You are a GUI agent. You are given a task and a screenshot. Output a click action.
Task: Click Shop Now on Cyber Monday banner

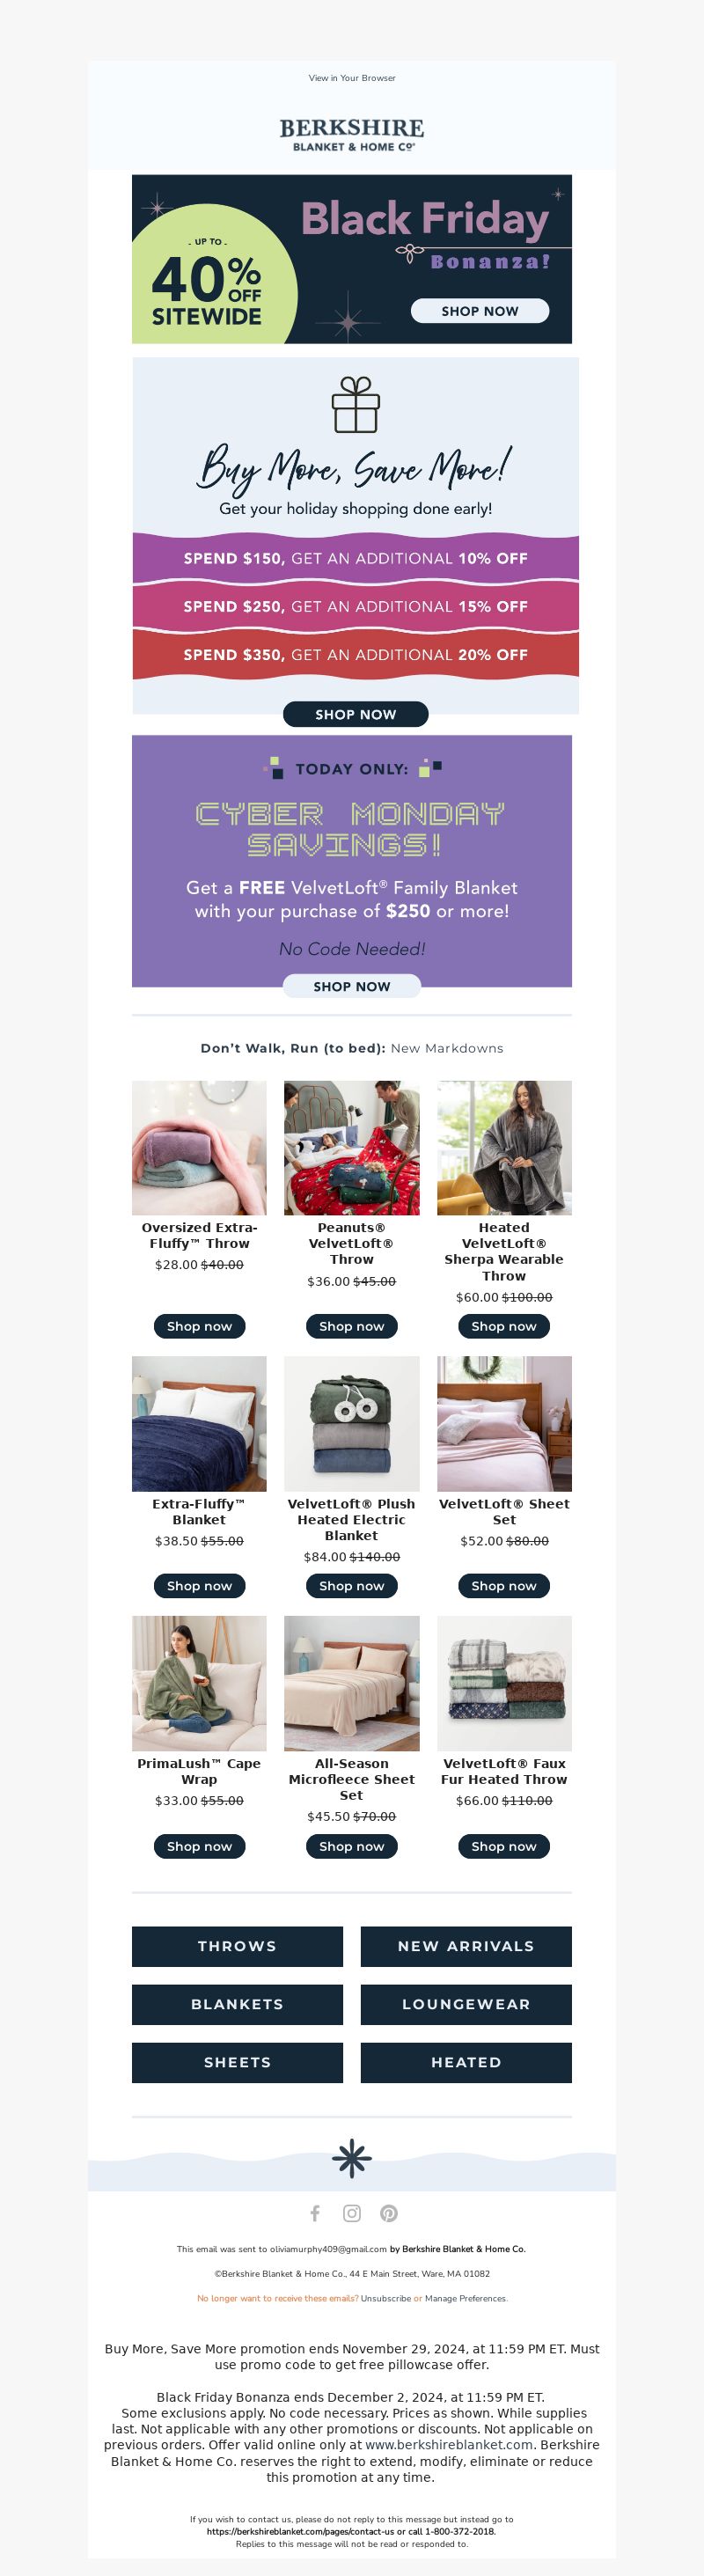[352, 986]
